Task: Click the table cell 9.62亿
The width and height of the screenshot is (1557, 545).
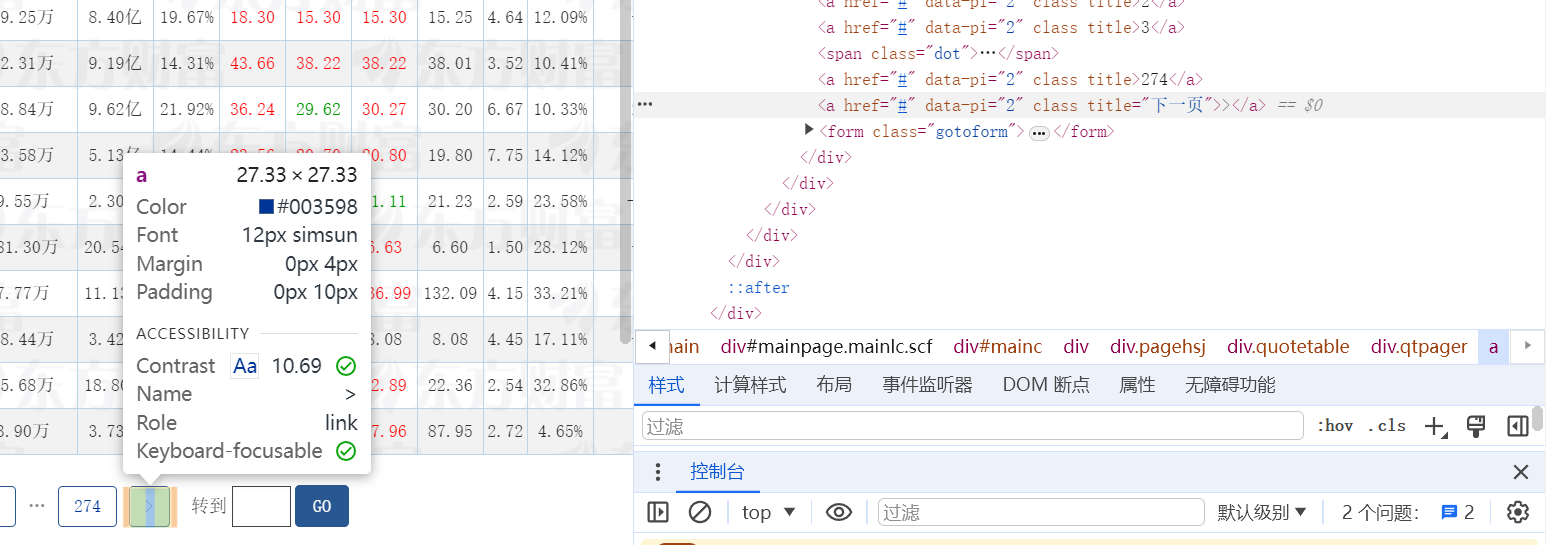Action: (116, 109)
